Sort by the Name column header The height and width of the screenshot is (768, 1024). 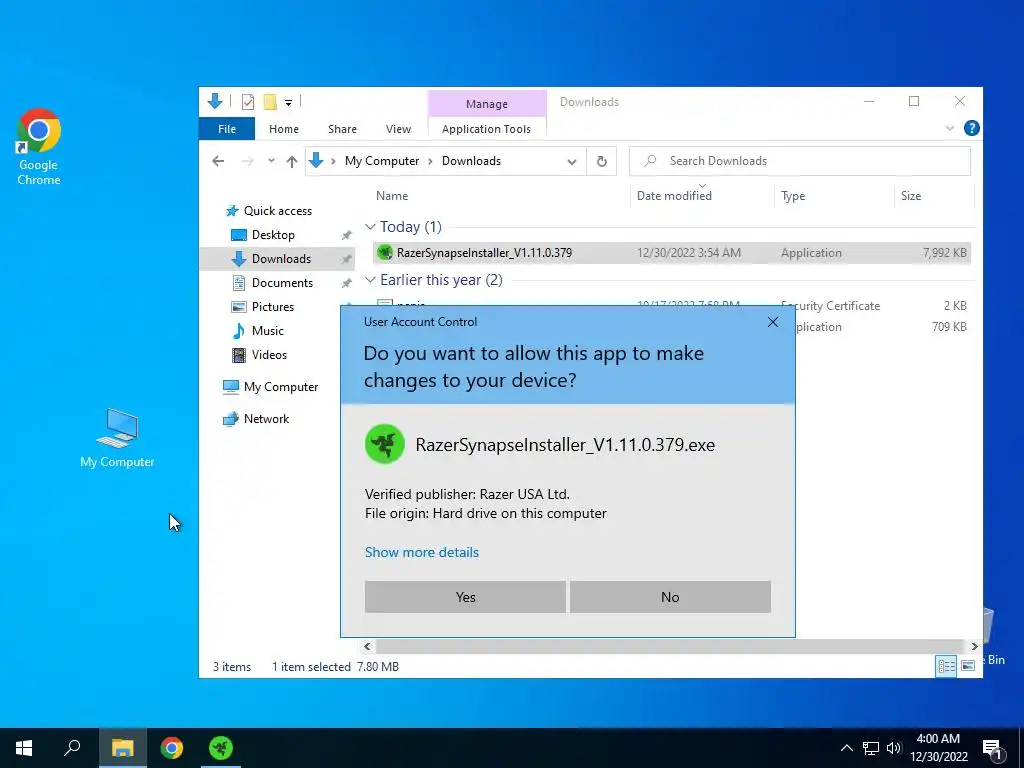392,196
